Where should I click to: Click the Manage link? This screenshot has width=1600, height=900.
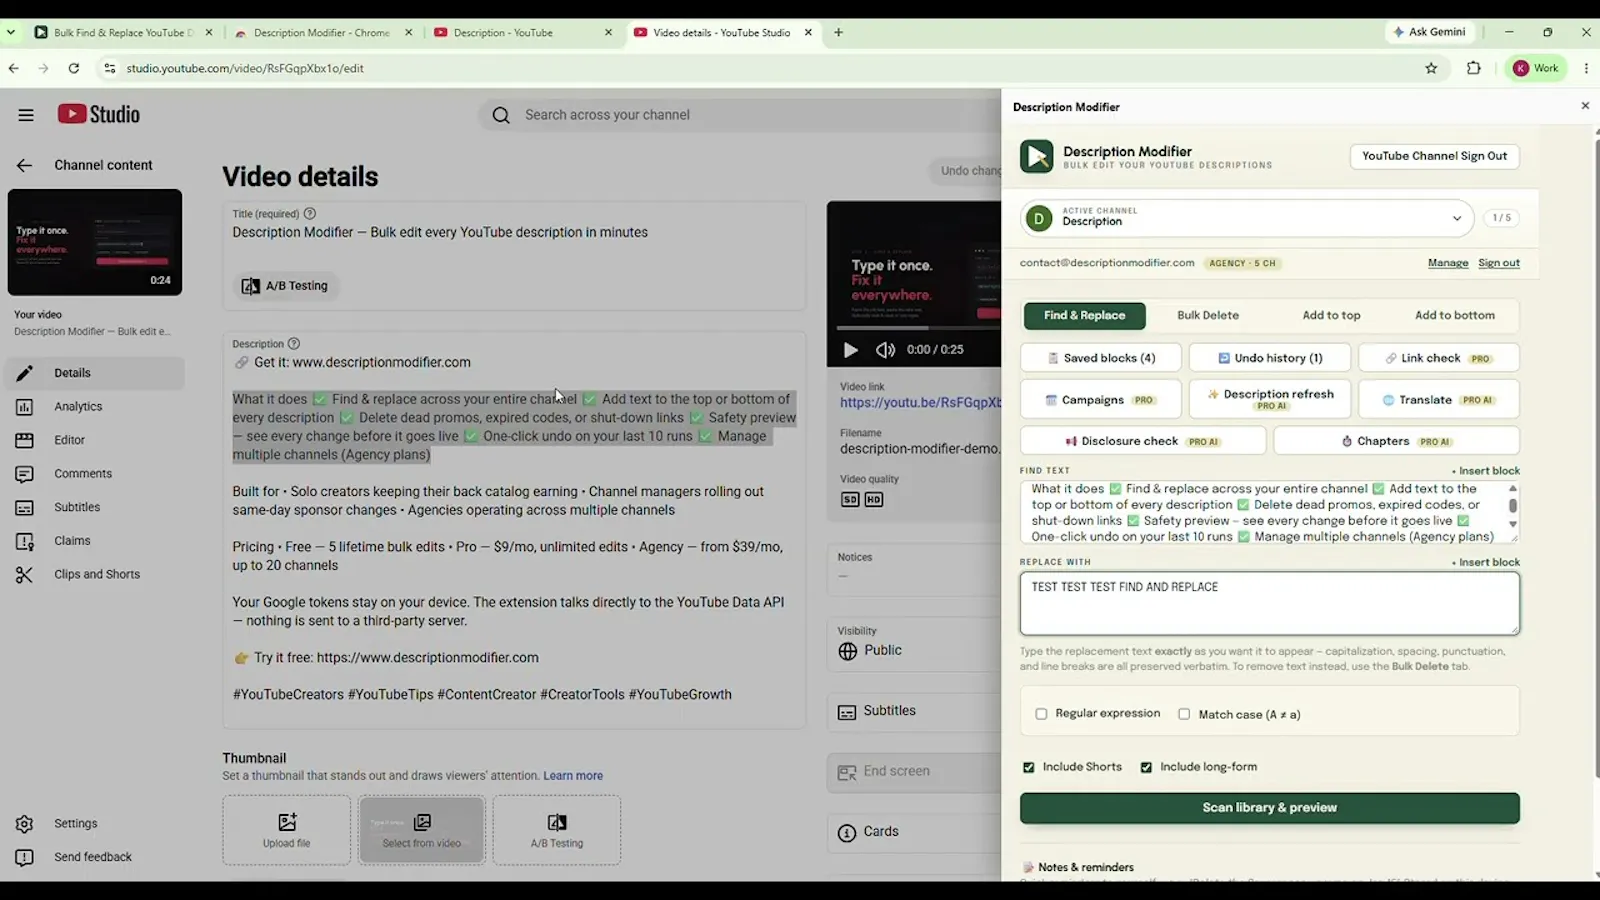(1448, 263)
